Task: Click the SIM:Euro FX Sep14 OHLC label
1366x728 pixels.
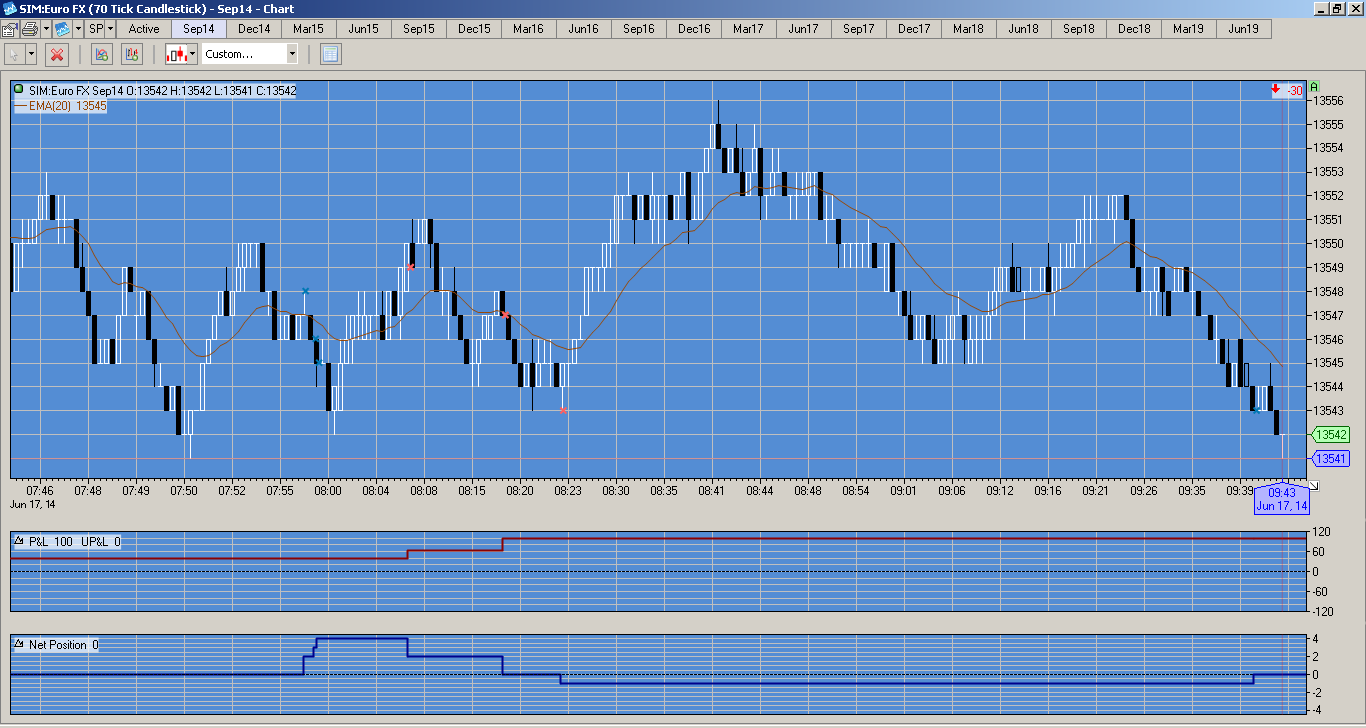Action: 162,91
